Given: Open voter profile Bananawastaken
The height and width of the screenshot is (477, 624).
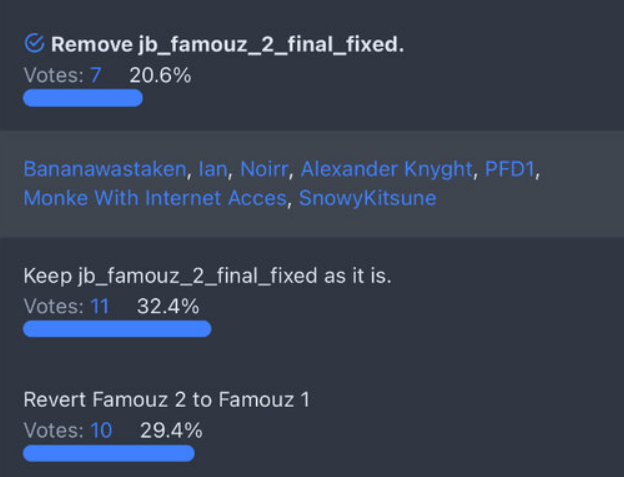Looking at the screenshot, I should 105,168.
